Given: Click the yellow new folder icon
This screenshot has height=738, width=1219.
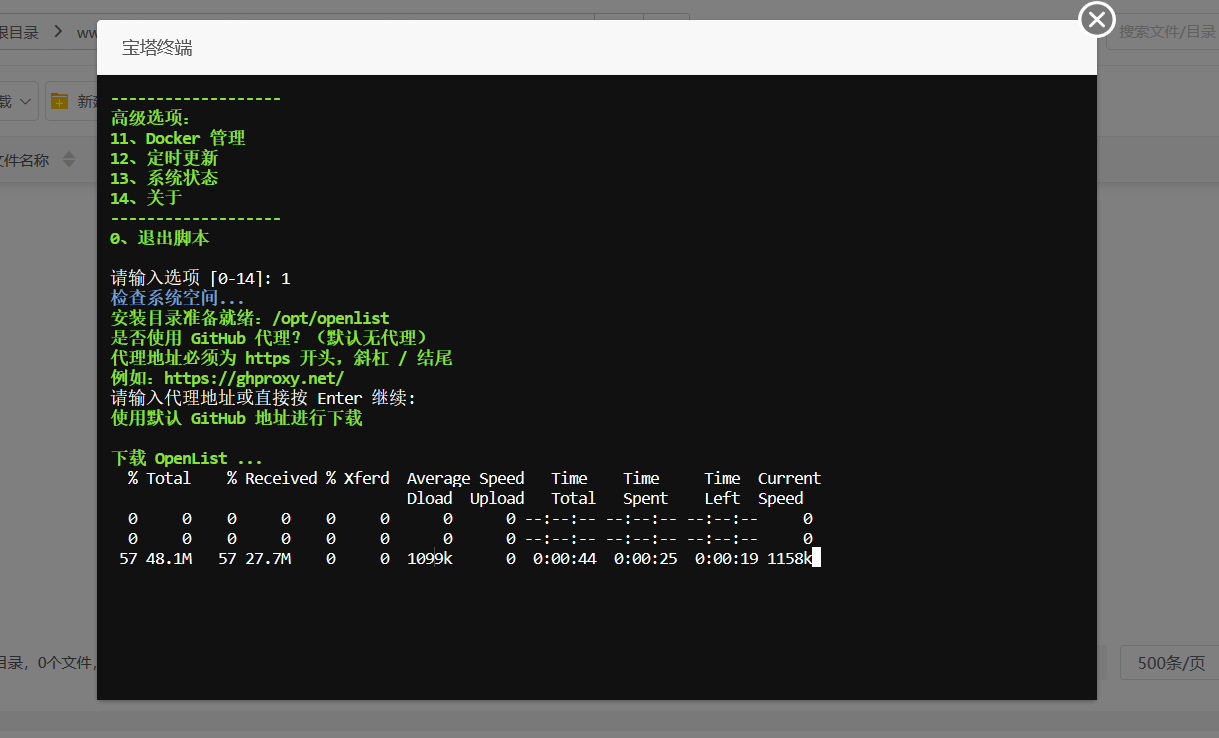Looking at the screenshot, I should (x=60, y=101).
